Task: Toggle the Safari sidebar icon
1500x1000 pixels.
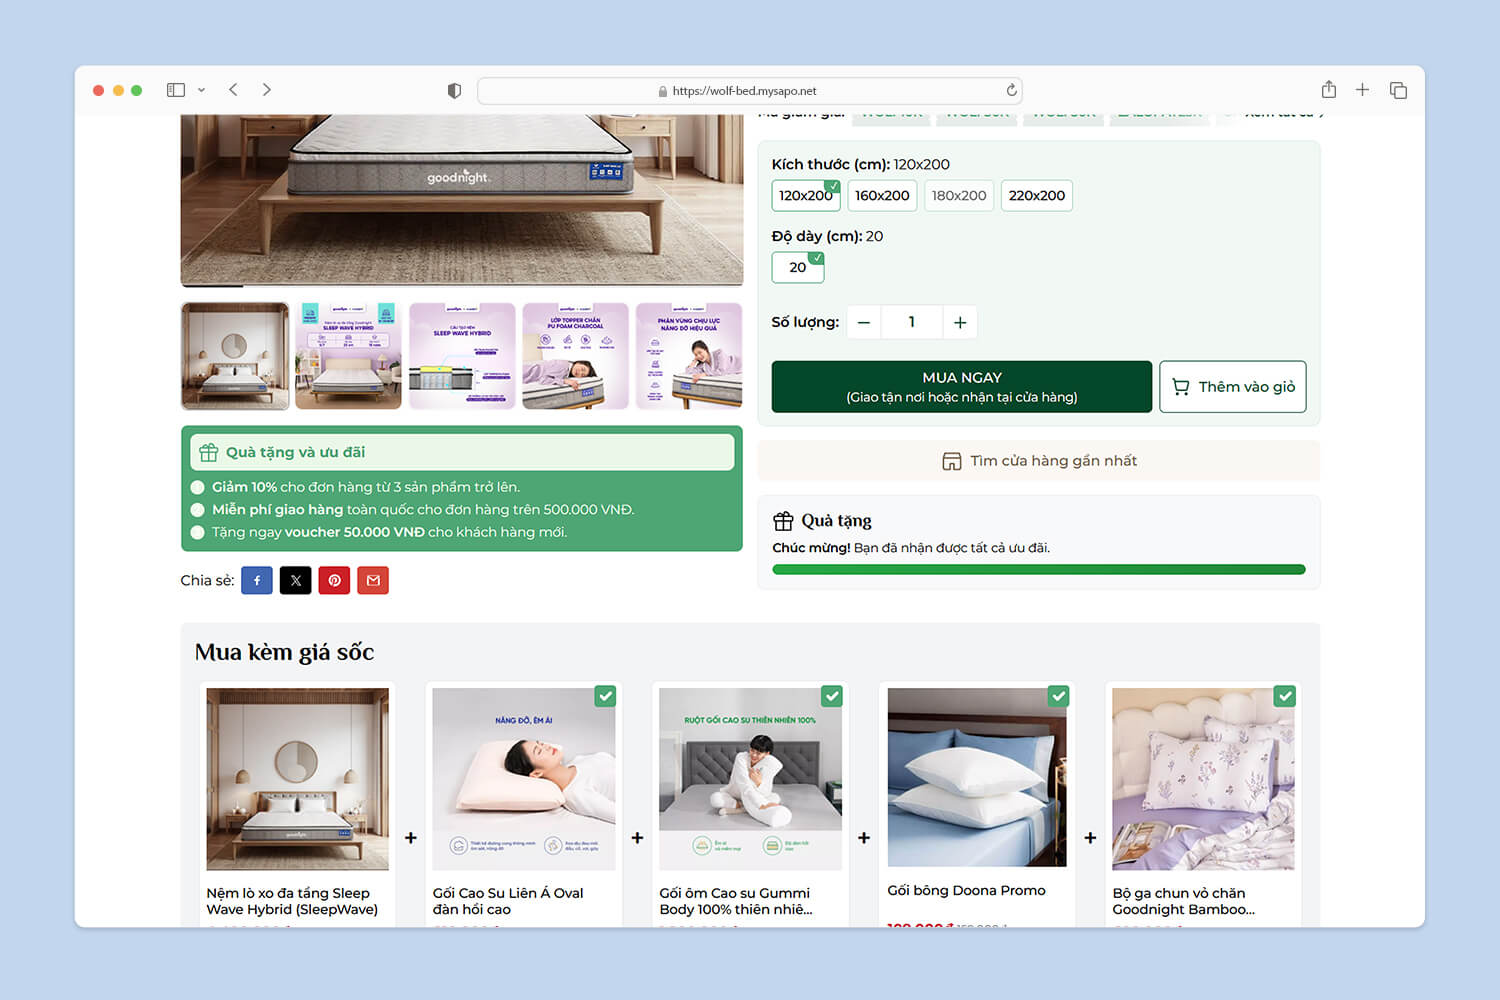Action: pyautogui.click(x=176, y=90)
